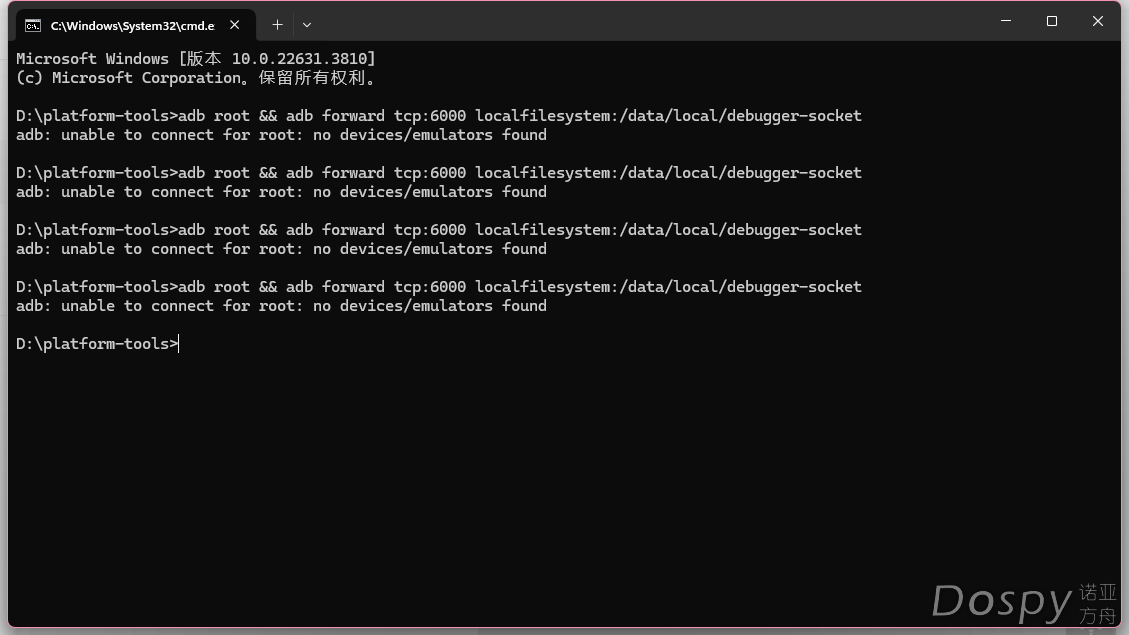Image resolution: width=1129 pixels, height=635 pixels.
Task: Click the third "unable to connect" error line
Action: (281, 249)
